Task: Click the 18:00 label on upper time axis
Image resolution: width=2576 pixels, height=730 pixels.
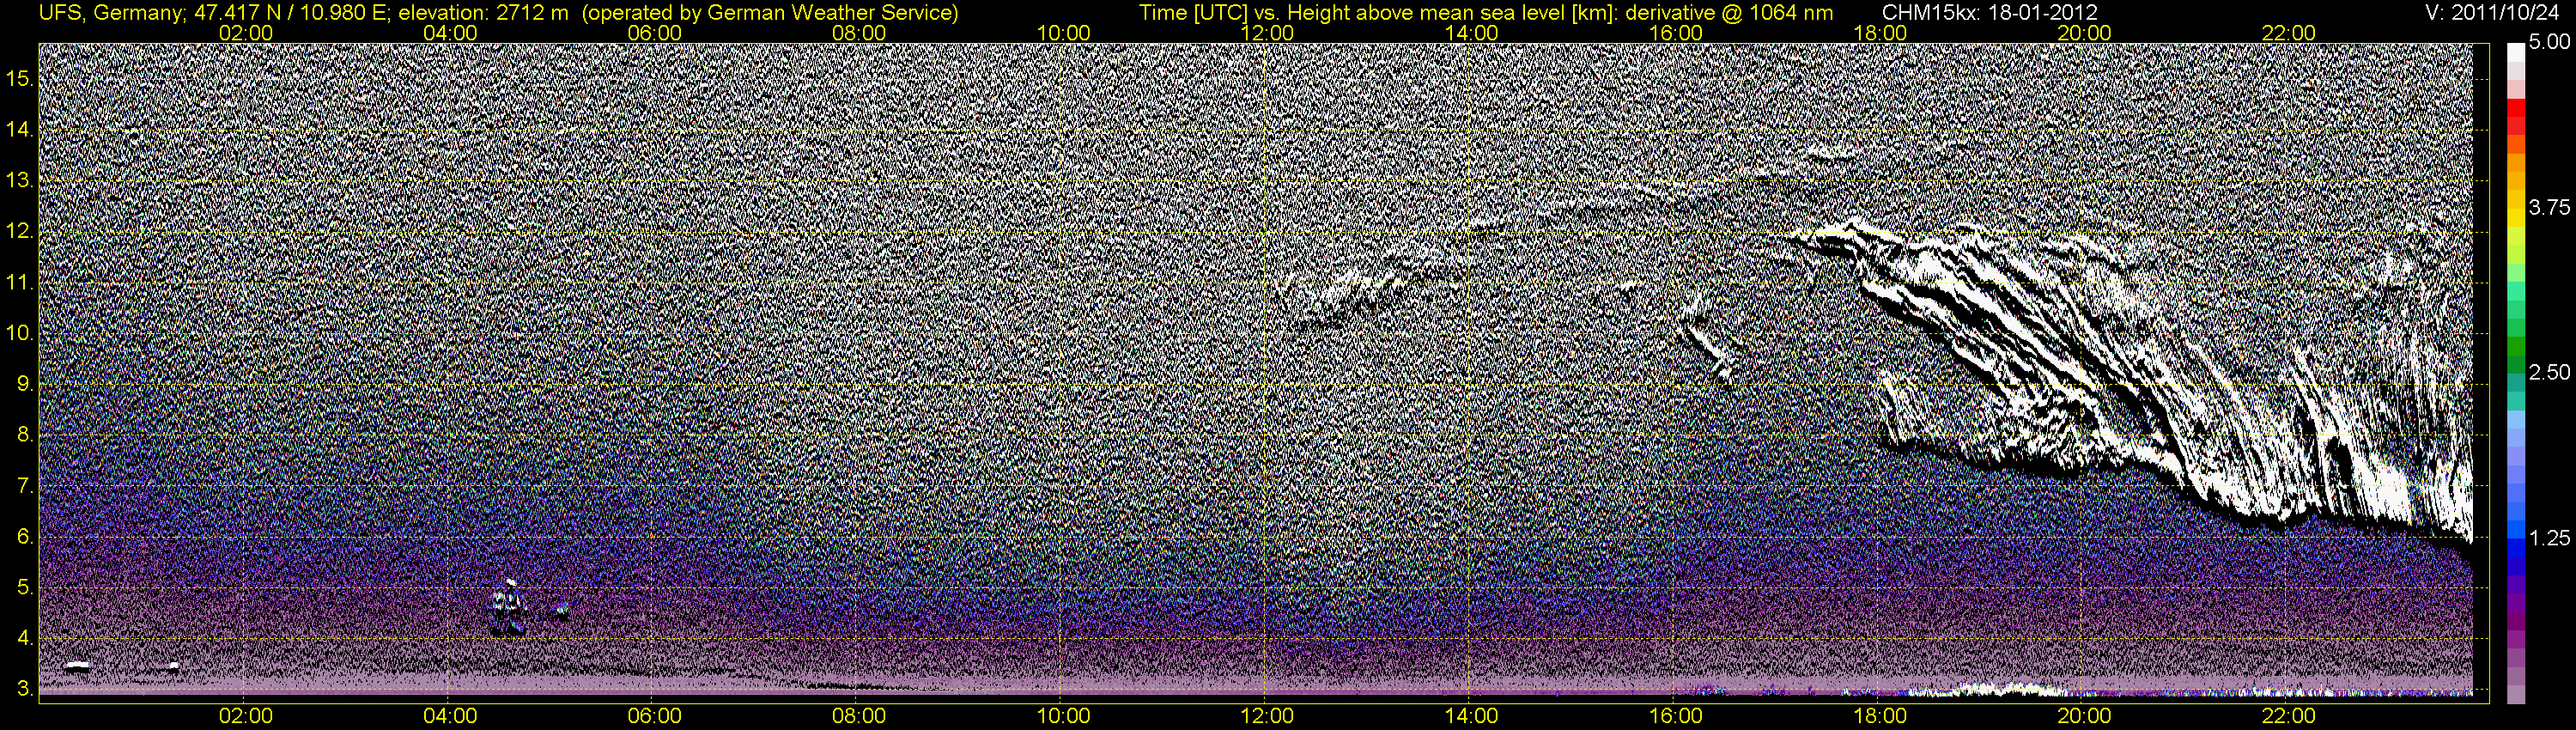Action: [x=1880, y=33]
